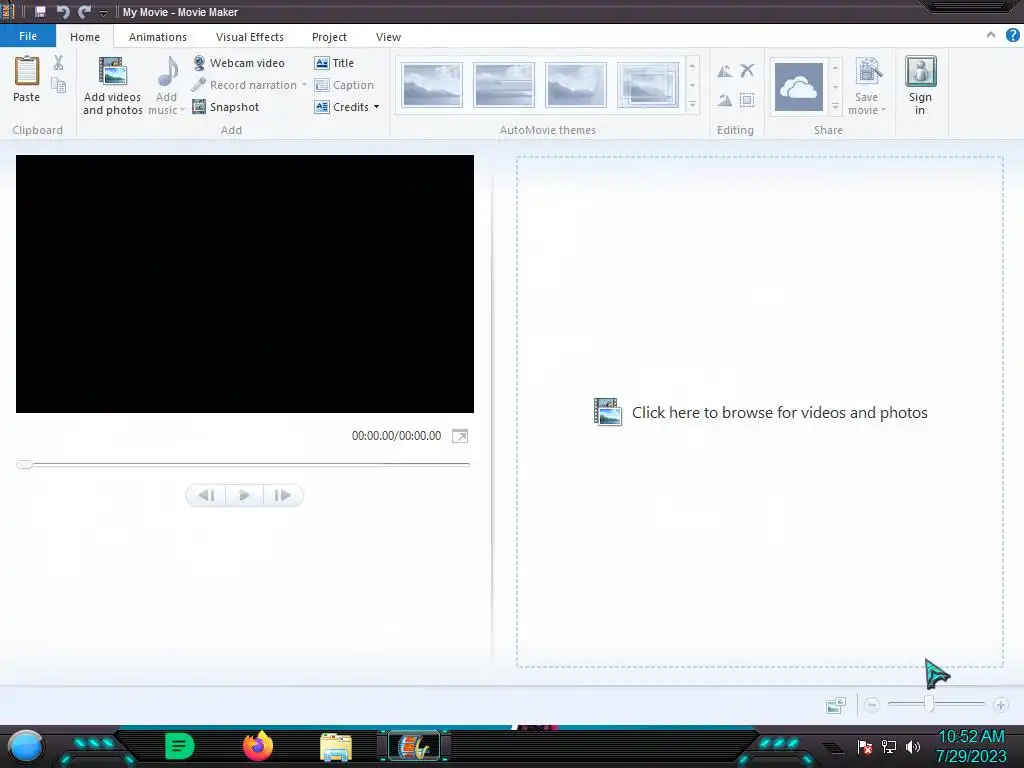
Task: Expand the Add music dropdown arrow
Action: pos(182,110)
